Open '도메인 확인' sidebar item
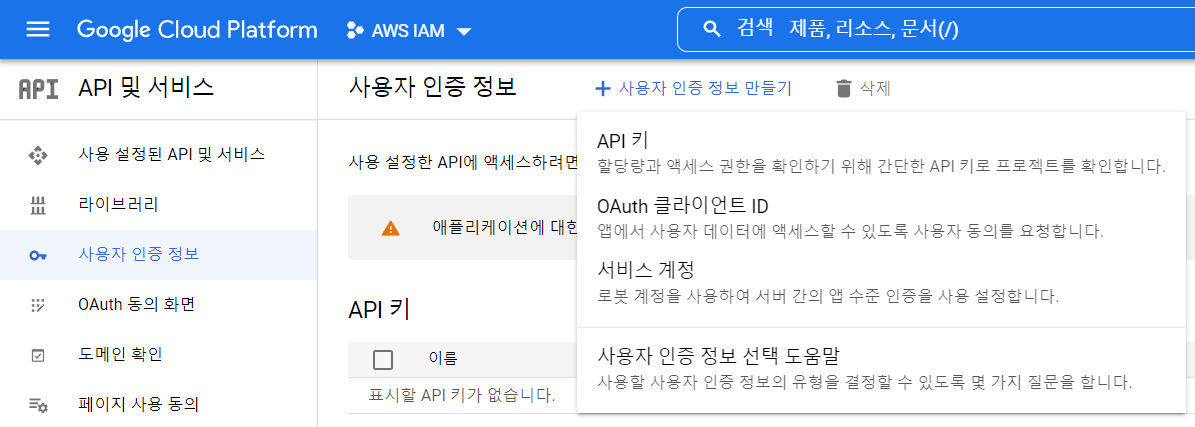The width and height of the screenshot is (1195, 427). [x=158, y=355]
